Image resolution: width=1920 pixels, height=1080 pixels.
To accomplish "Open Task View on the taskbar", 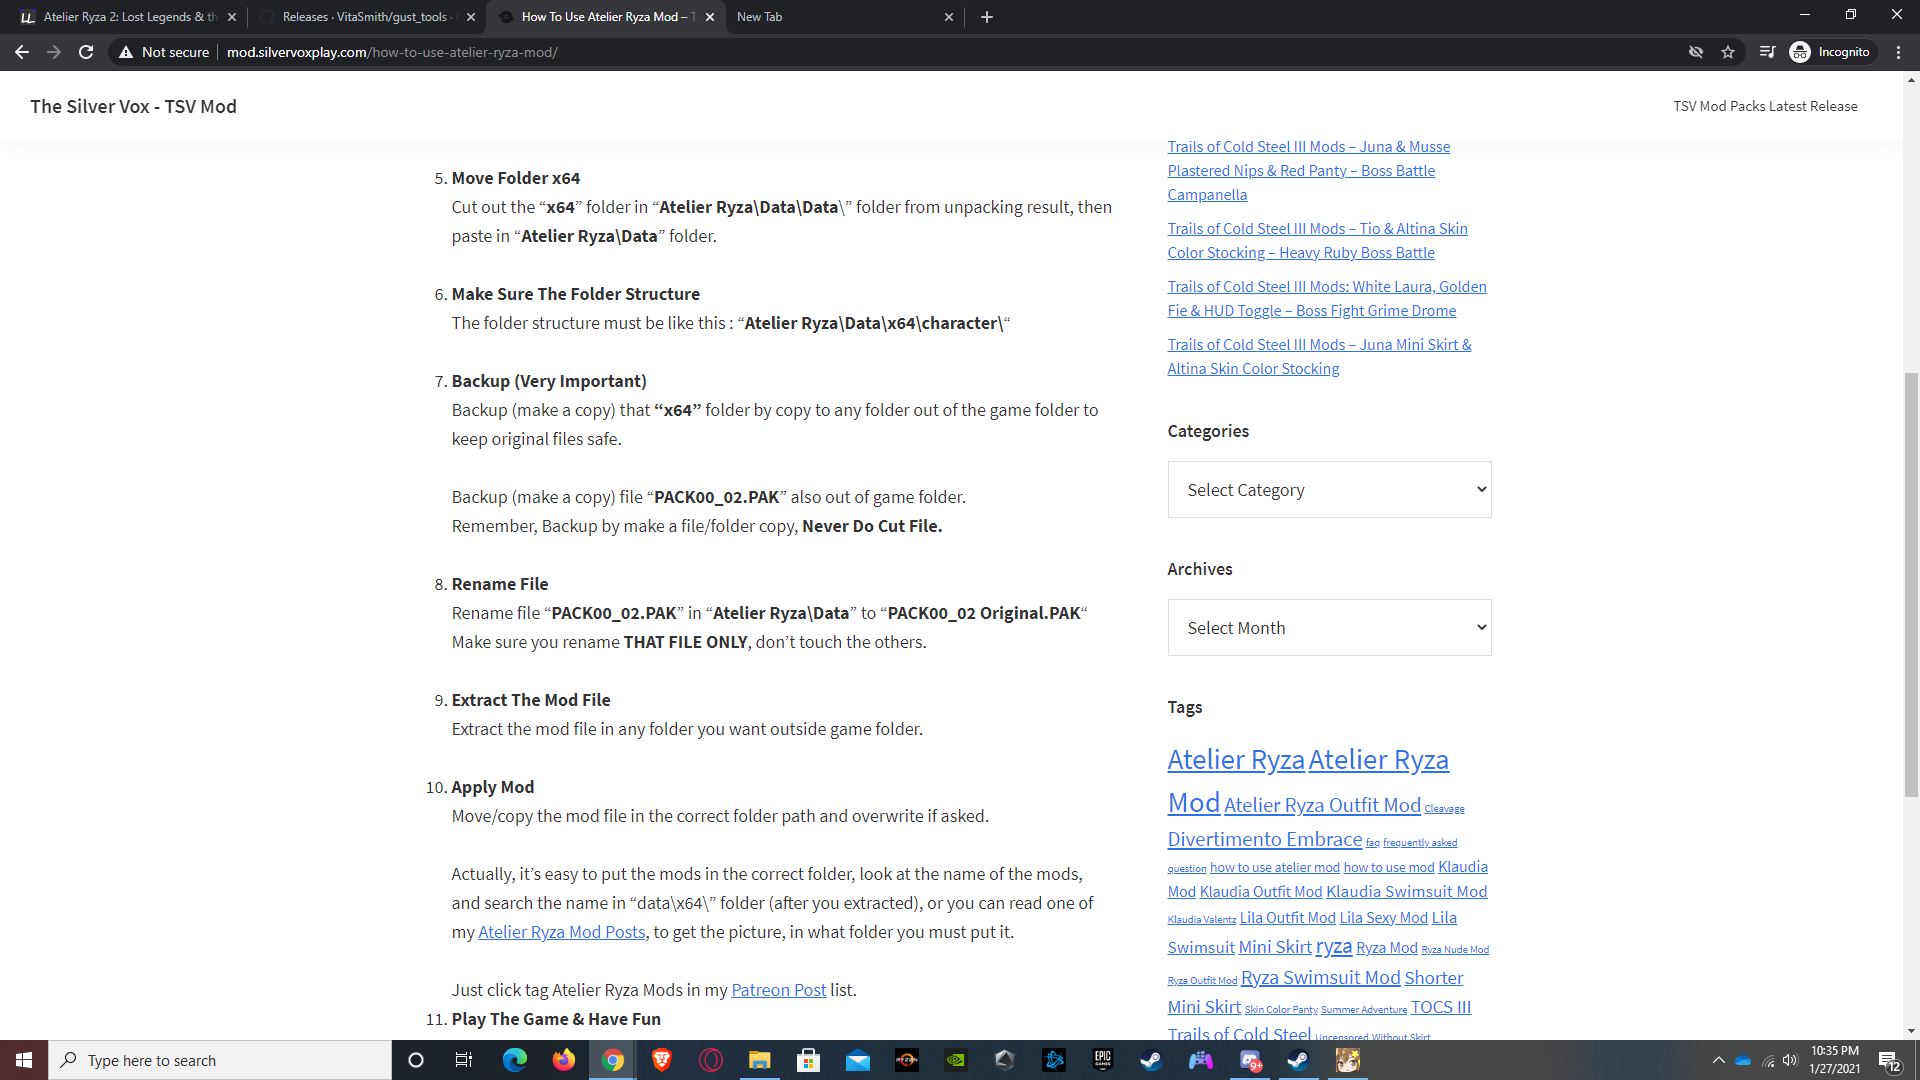I will pos(464,1060).
